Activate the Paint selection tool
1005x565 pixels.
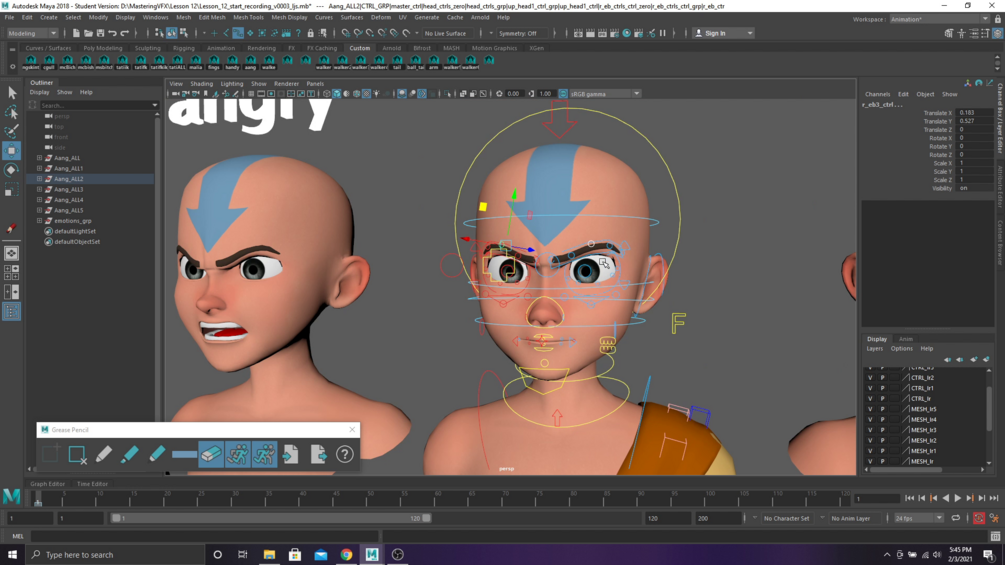click(12, 131)
